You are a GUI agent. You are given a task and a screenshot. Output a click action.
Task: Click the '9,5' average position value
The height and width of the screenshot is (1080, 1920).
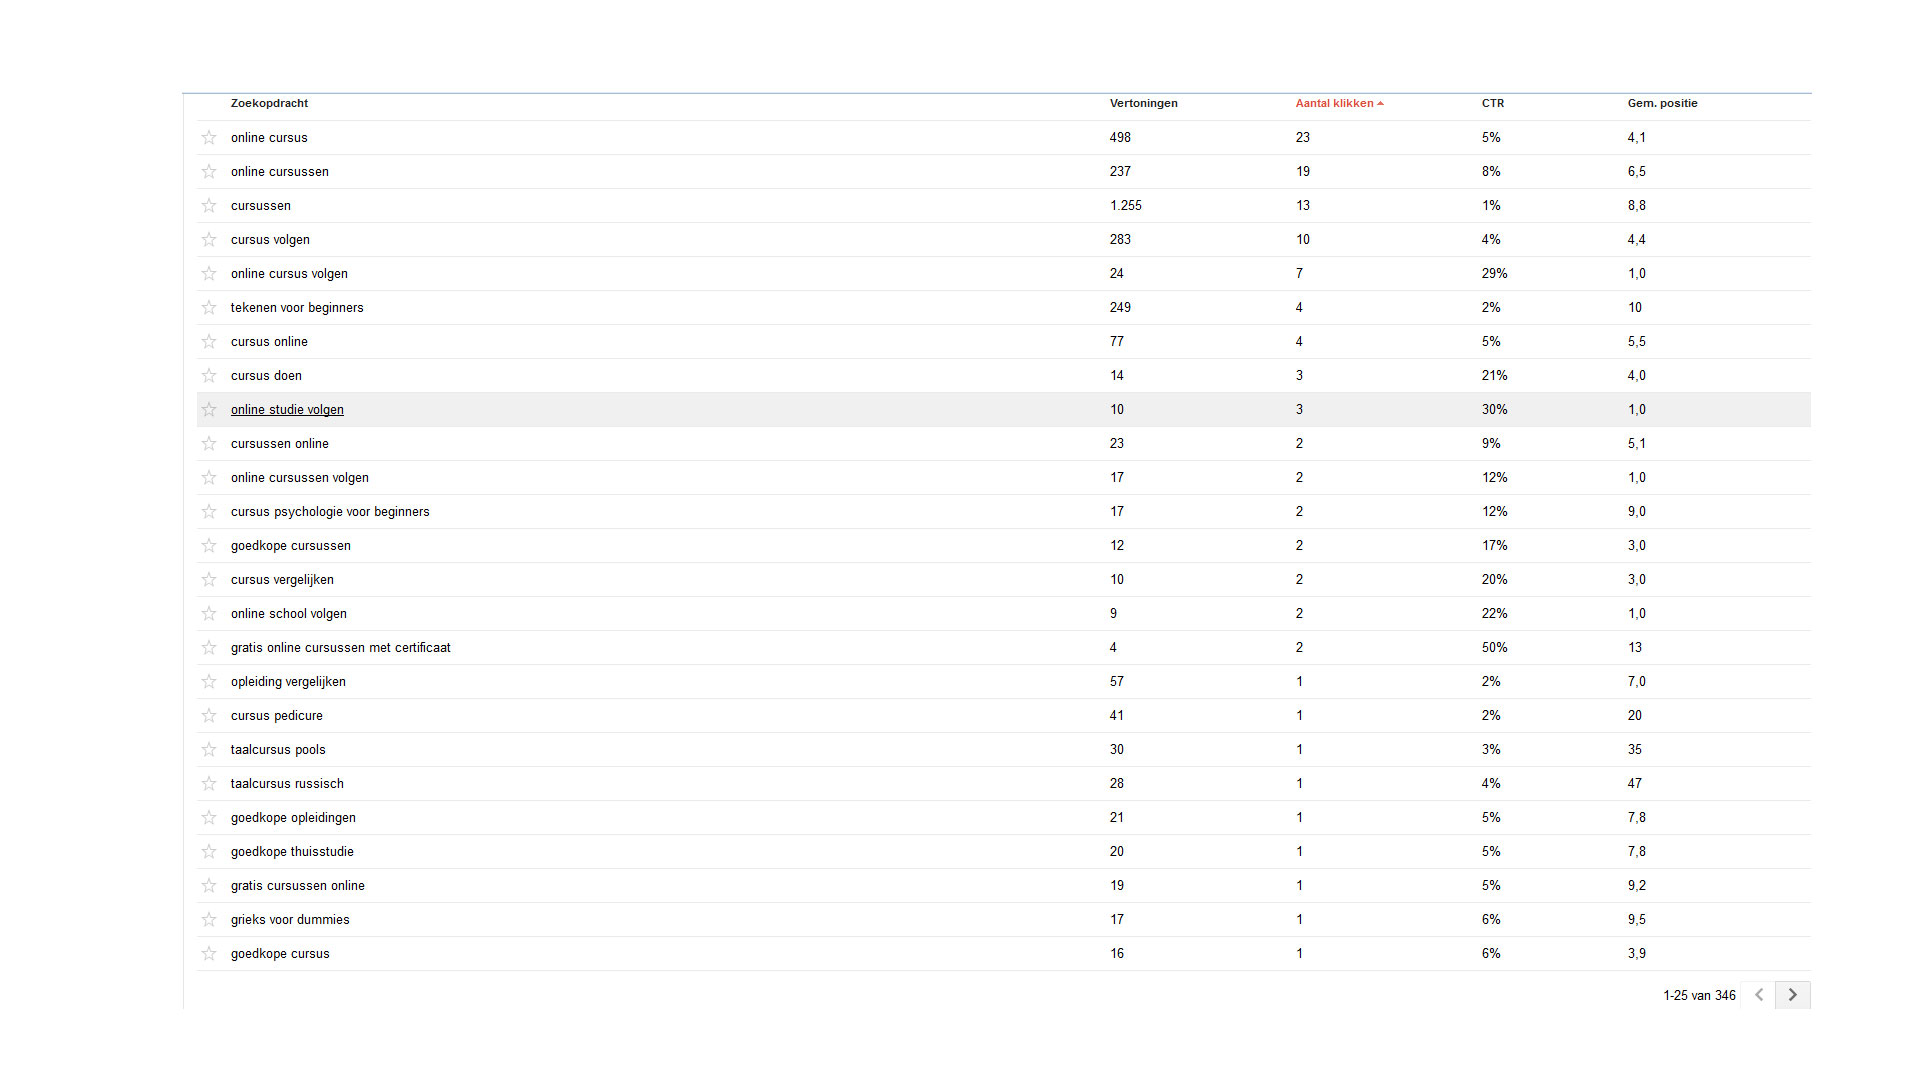pyautogui.click(x=1636, y=920)
